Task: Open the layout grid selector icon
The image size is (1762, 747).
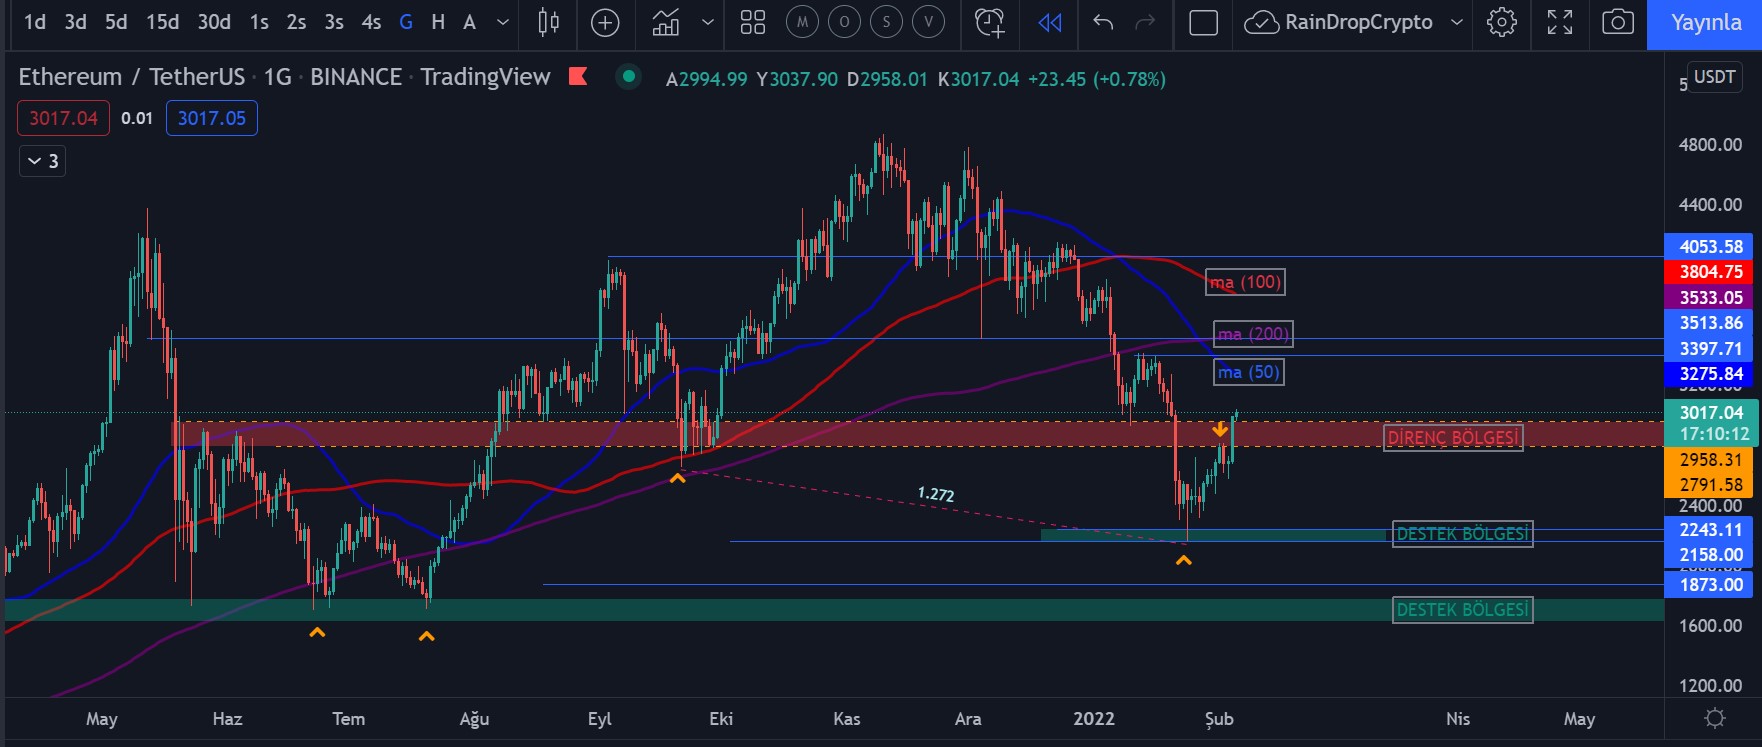Action: click(752, 22)
